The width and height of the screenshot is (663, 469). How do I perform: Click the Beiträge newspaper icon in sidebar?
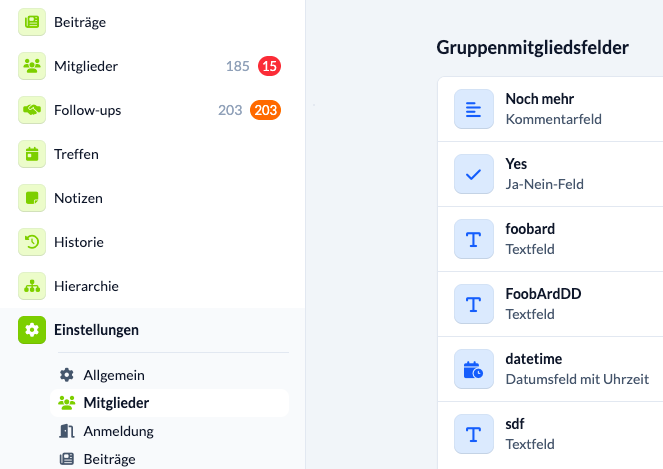click(x=32, y=22)
